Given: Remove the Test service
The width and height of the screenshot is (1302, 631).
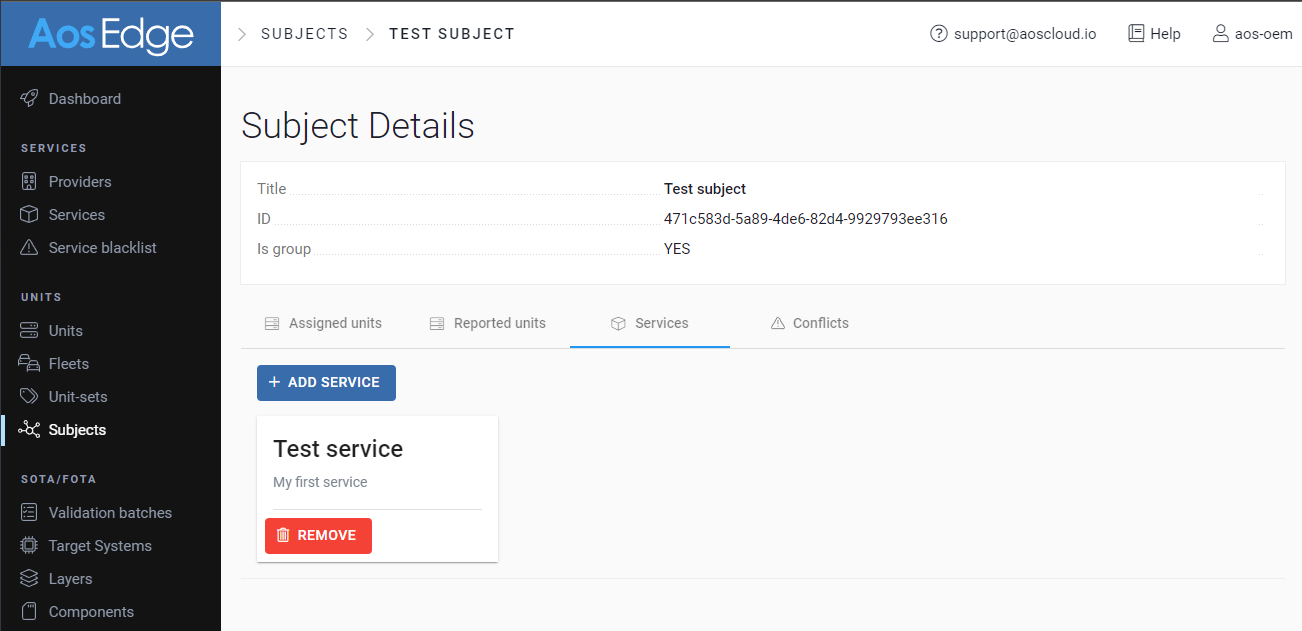Looking at the screenshot, I should (318, 535).
